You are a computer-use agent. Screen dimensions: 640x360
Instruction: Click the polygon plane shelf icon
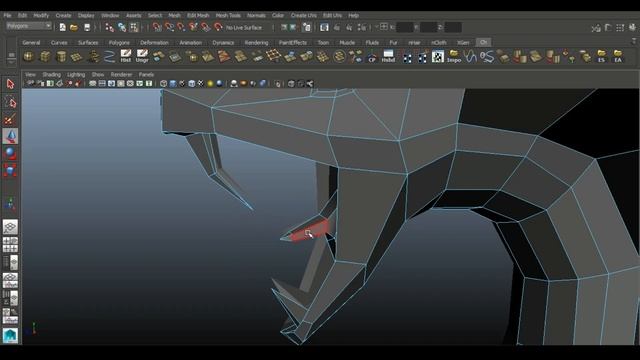(77, 56)
